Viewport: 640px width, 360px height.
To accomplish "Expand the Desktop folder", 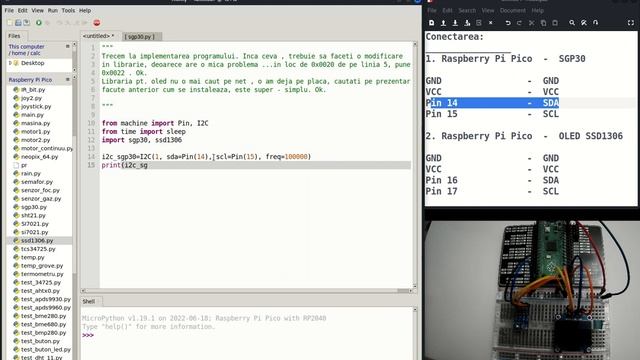I will pos(10,63).
